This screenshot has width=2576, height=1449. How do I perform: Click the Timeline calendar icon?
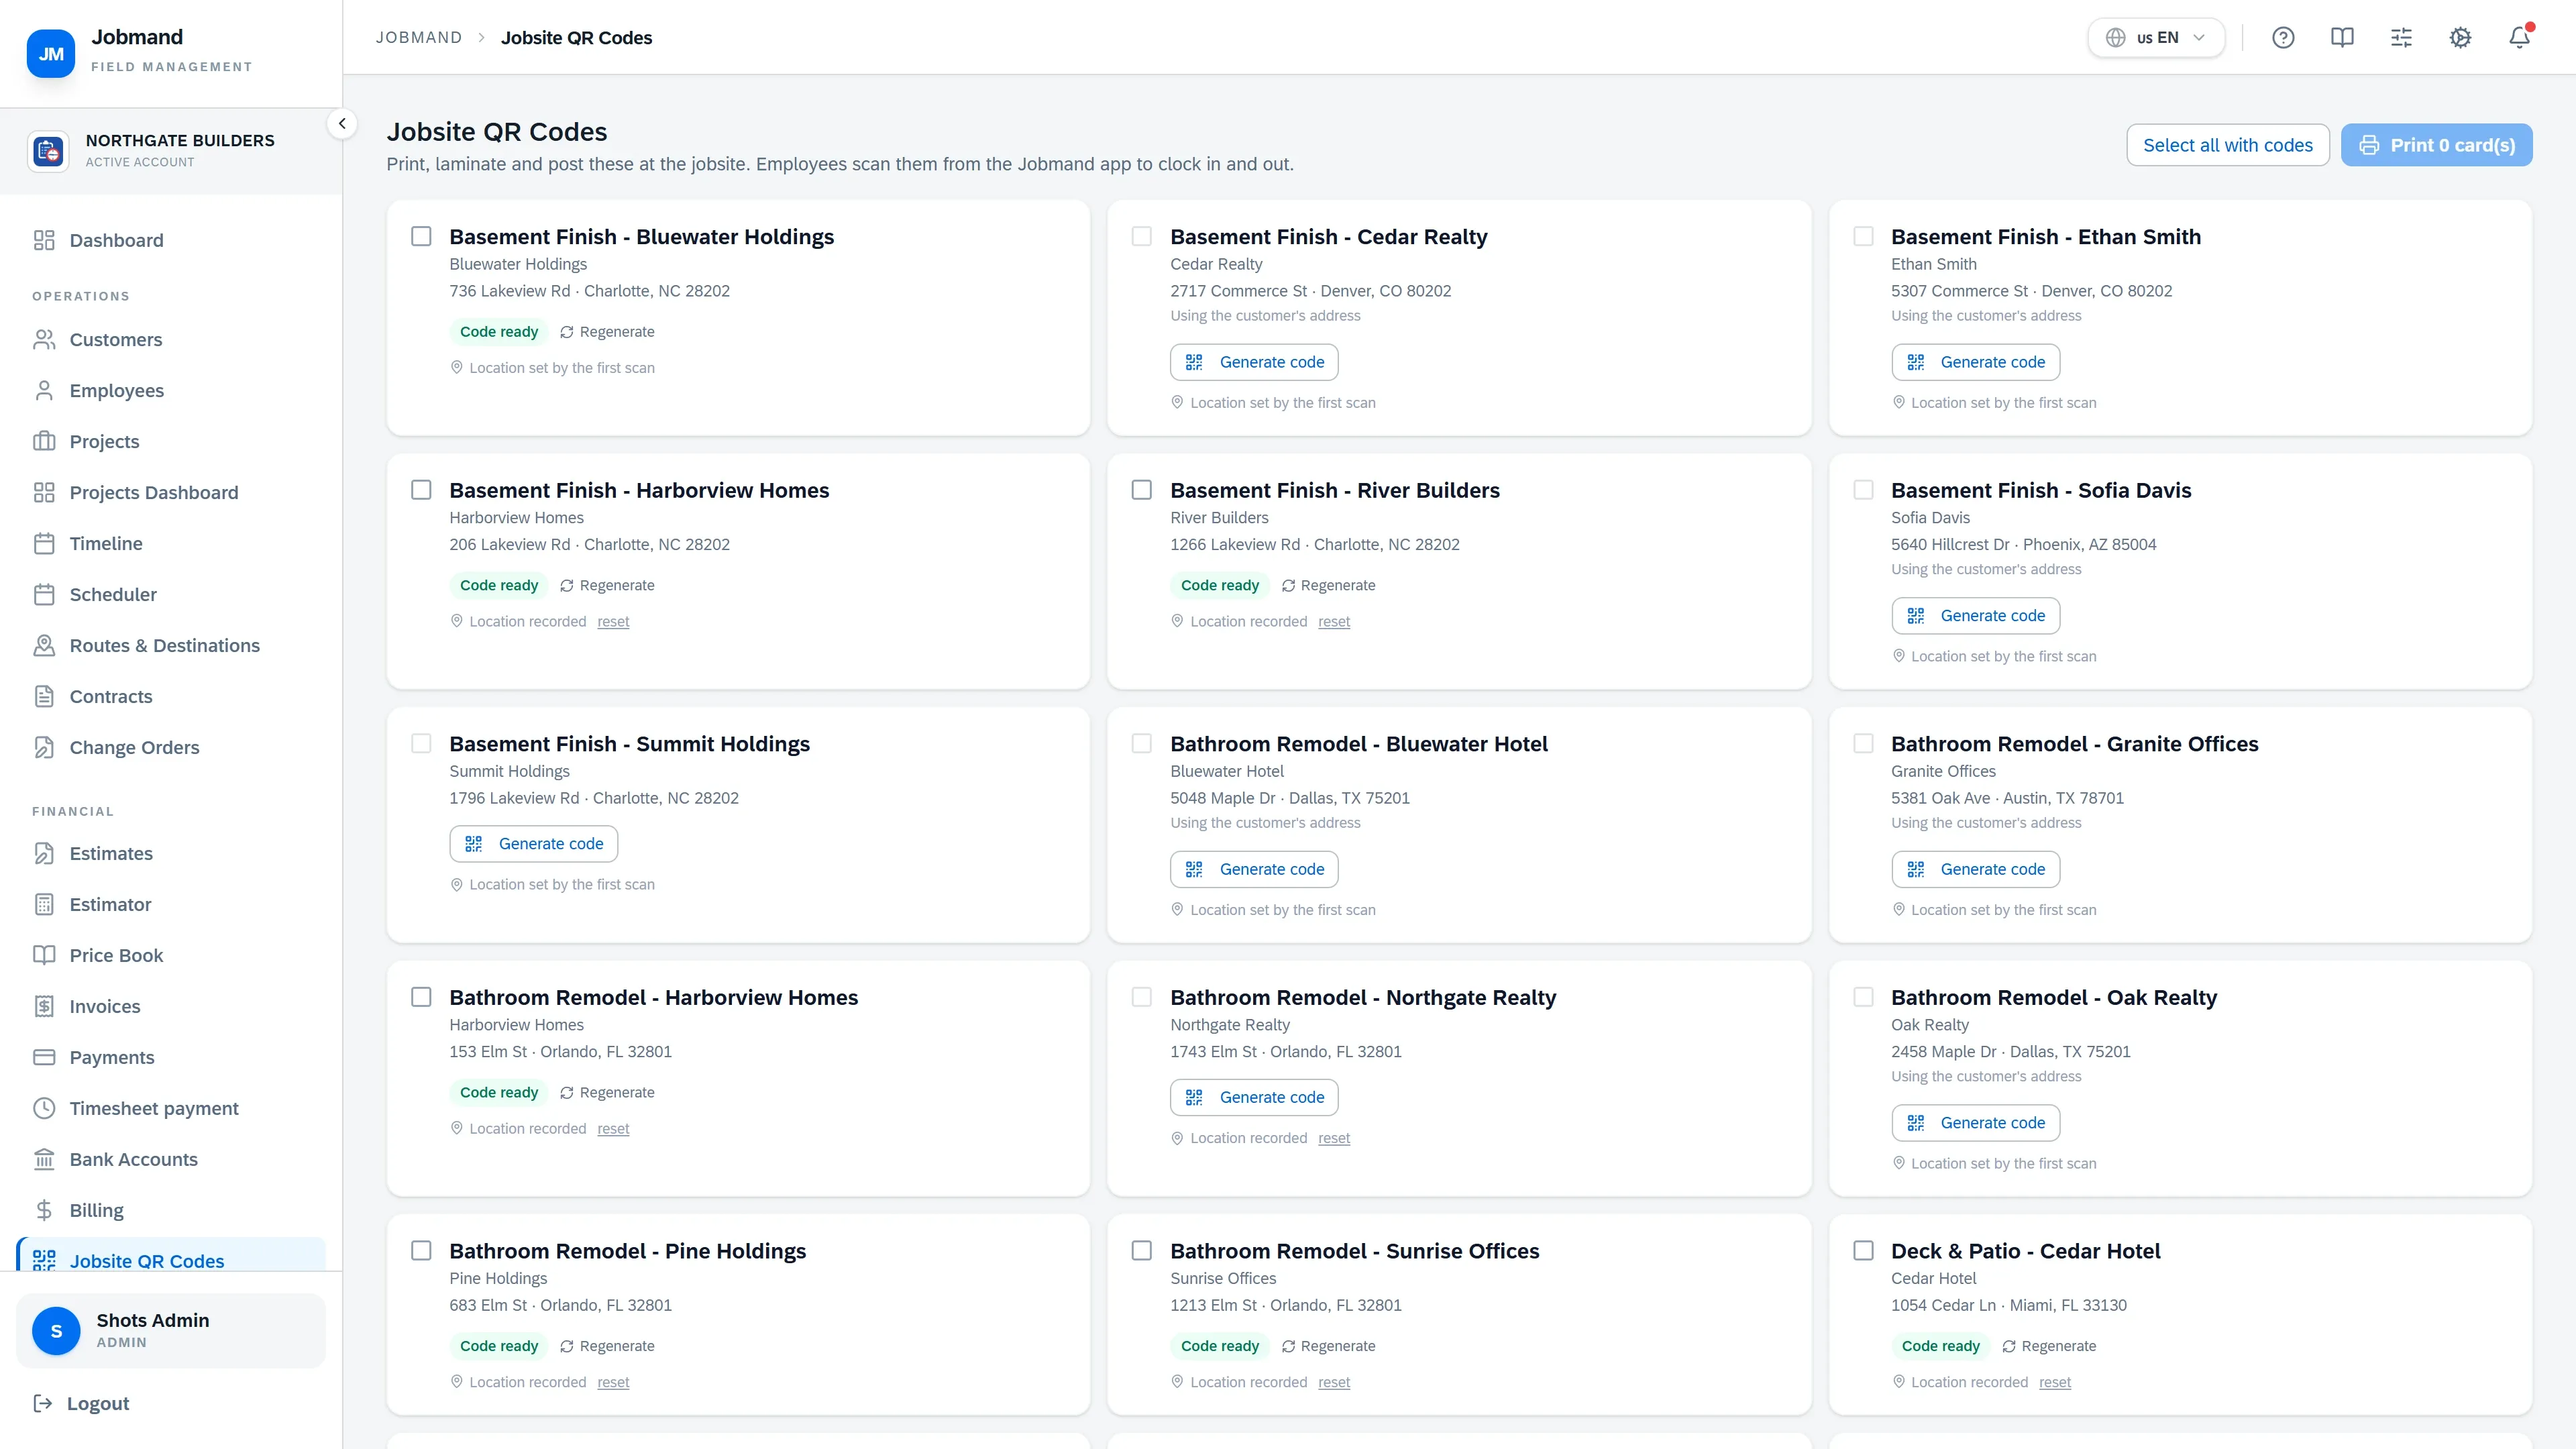44,544
